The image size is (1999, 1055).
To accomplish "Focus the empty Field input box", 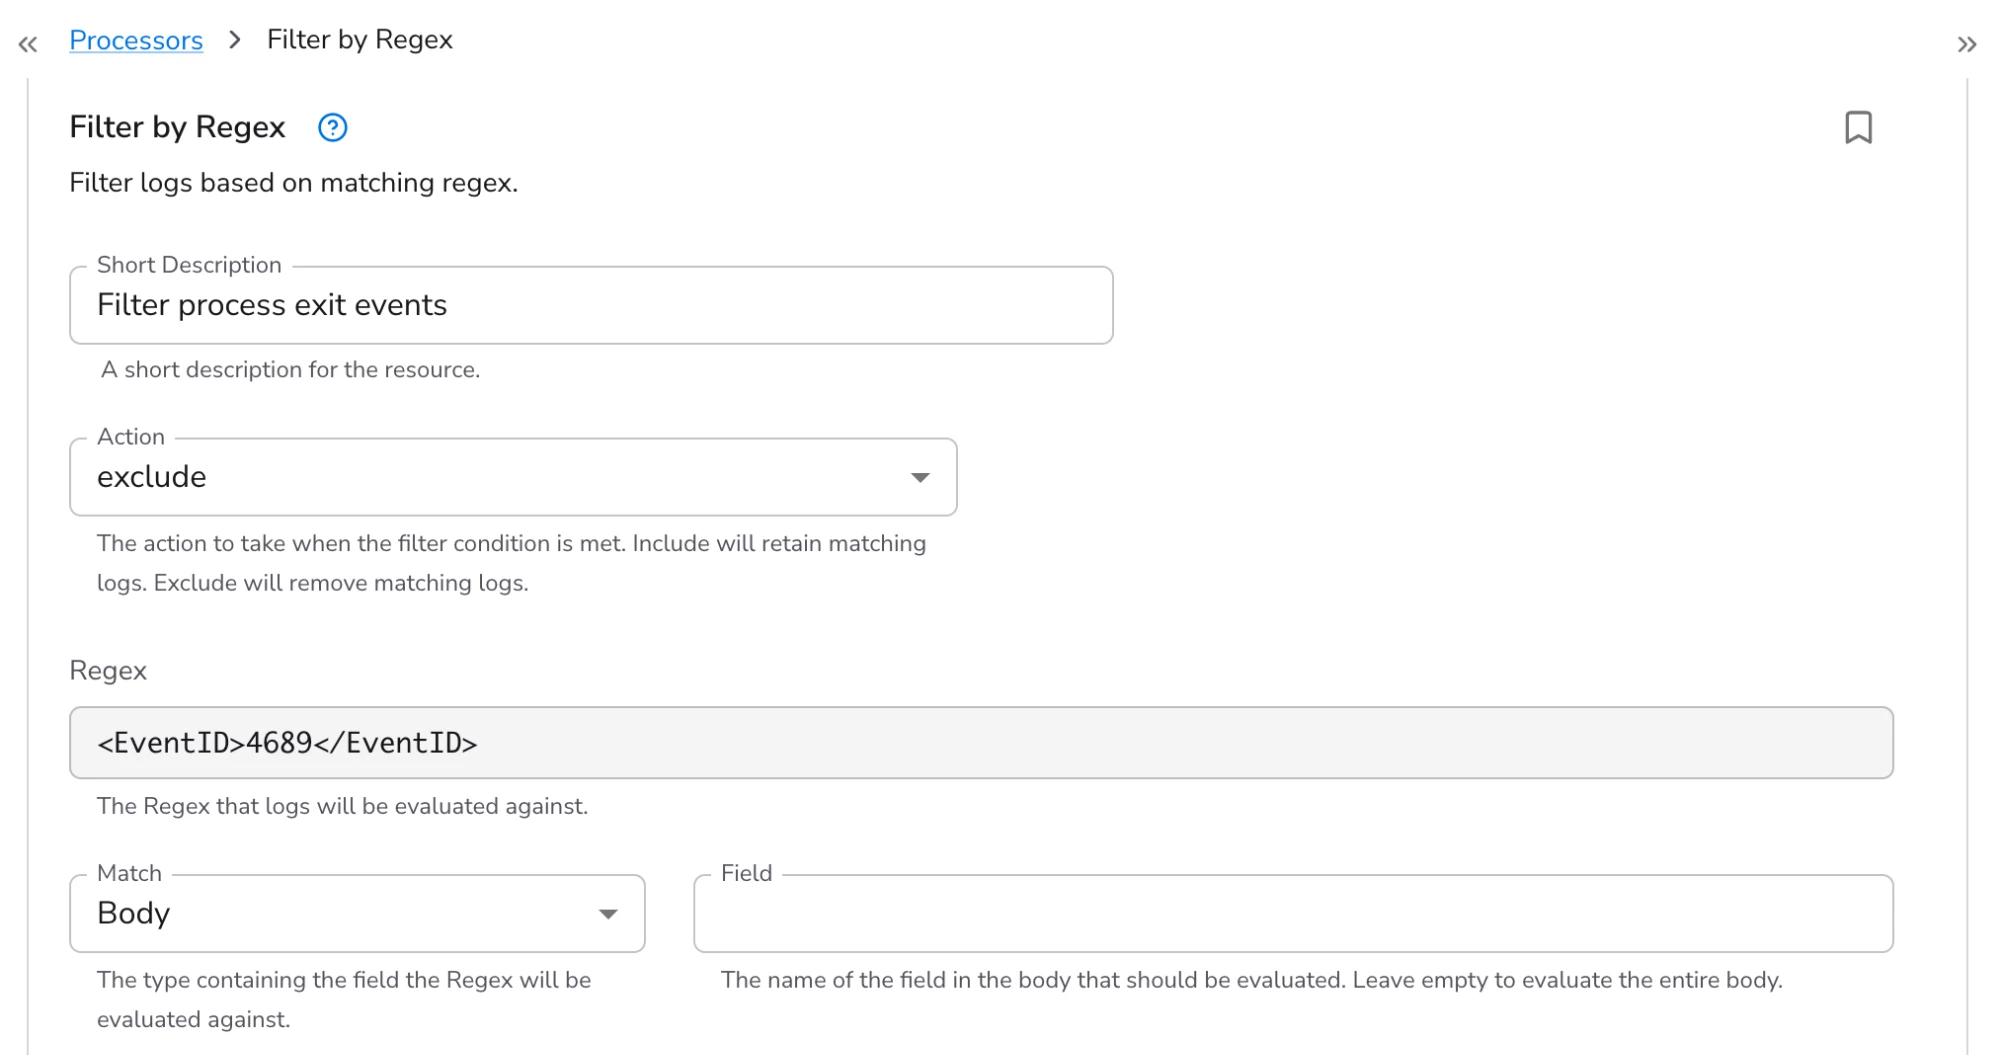I will [x=1292, y=914].
